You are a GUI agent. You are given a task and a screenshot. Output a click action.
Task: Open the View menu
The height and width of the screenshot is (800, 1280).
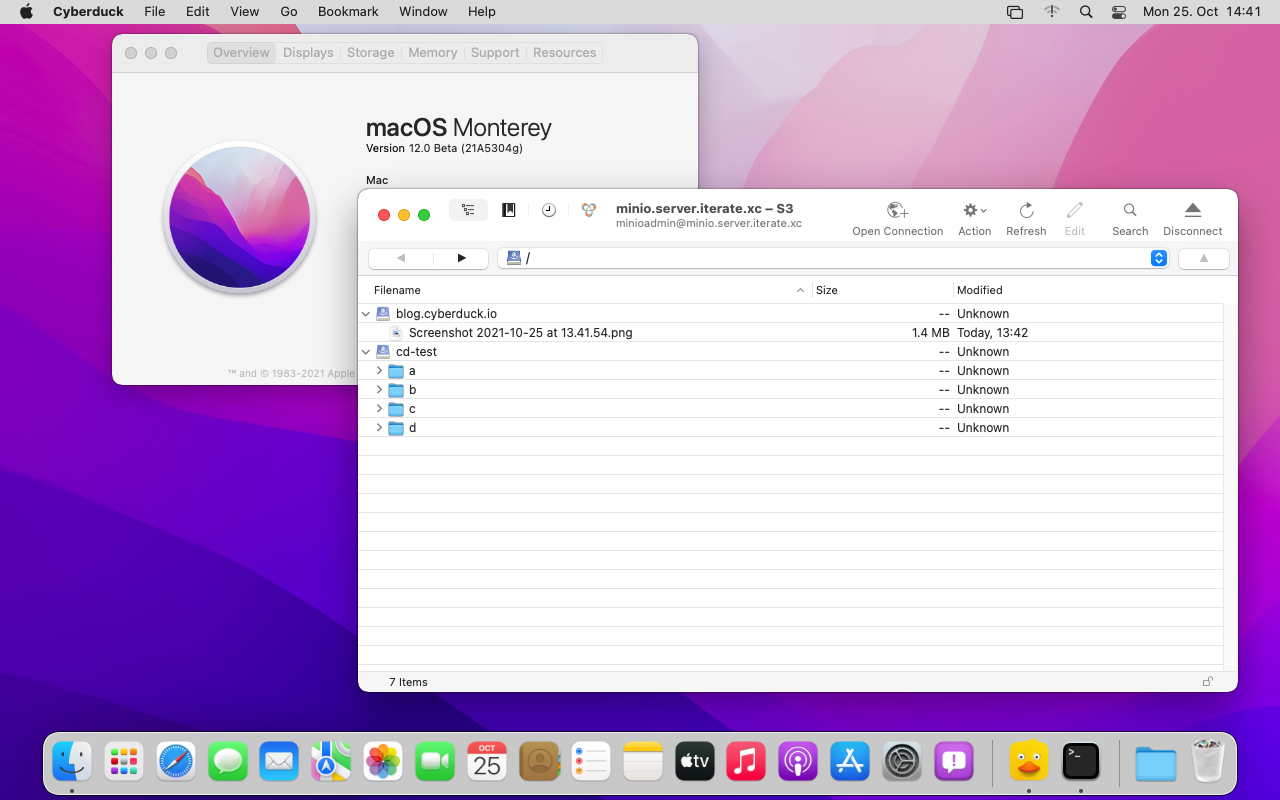click(x=245, y=12)
